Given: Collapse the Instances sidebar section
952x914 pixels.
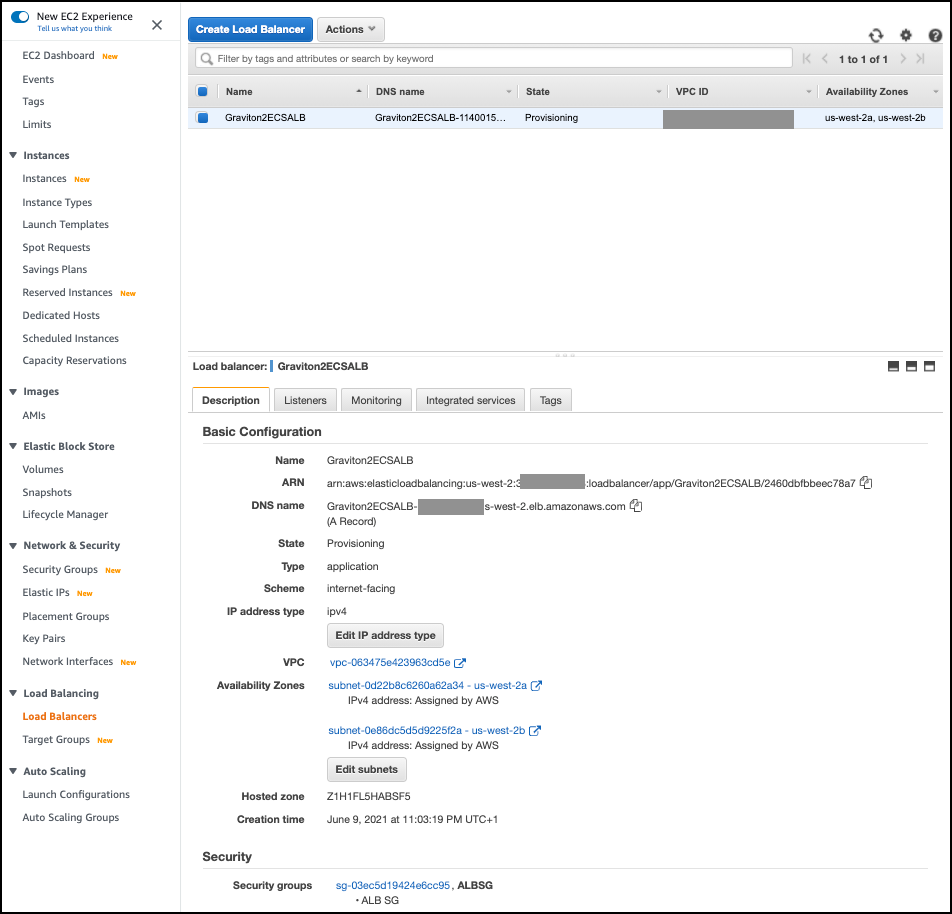Looking at the screenshot, I should 13,155.
